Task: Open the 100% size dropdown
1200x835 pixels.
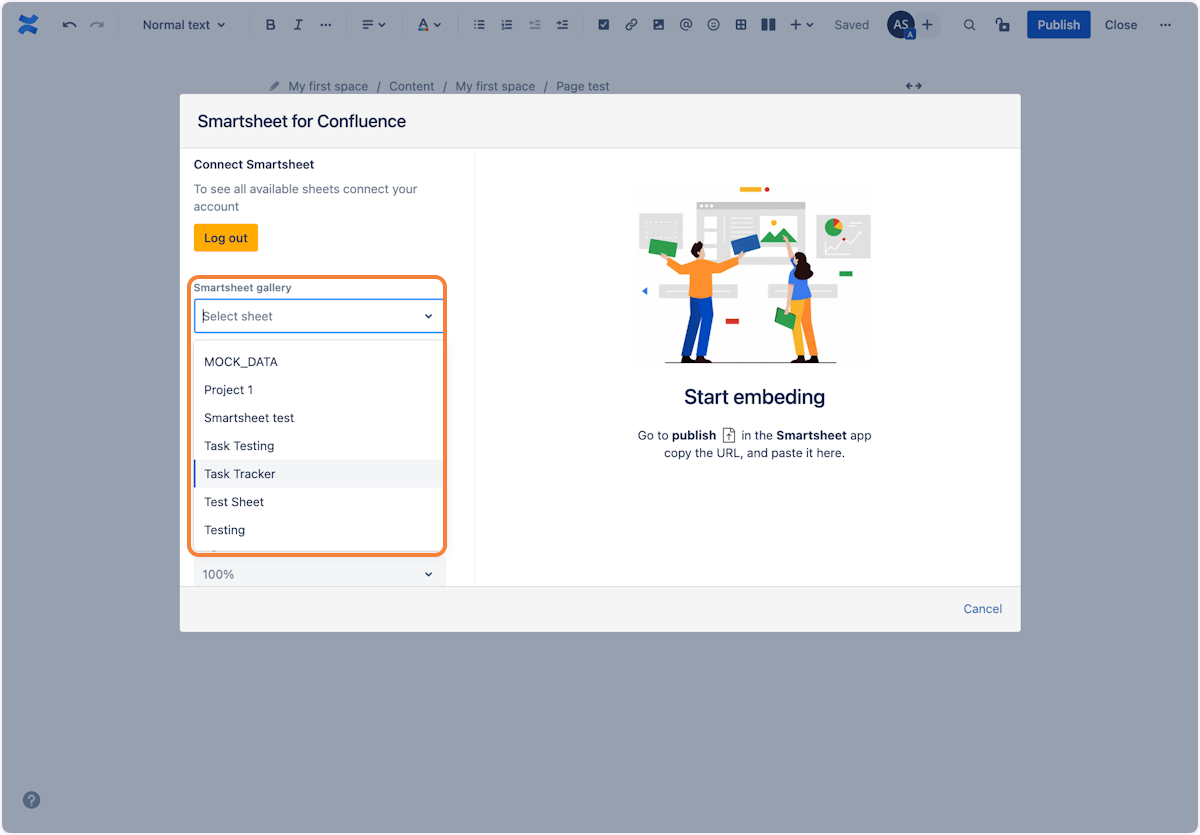Action: pos(319,574)
